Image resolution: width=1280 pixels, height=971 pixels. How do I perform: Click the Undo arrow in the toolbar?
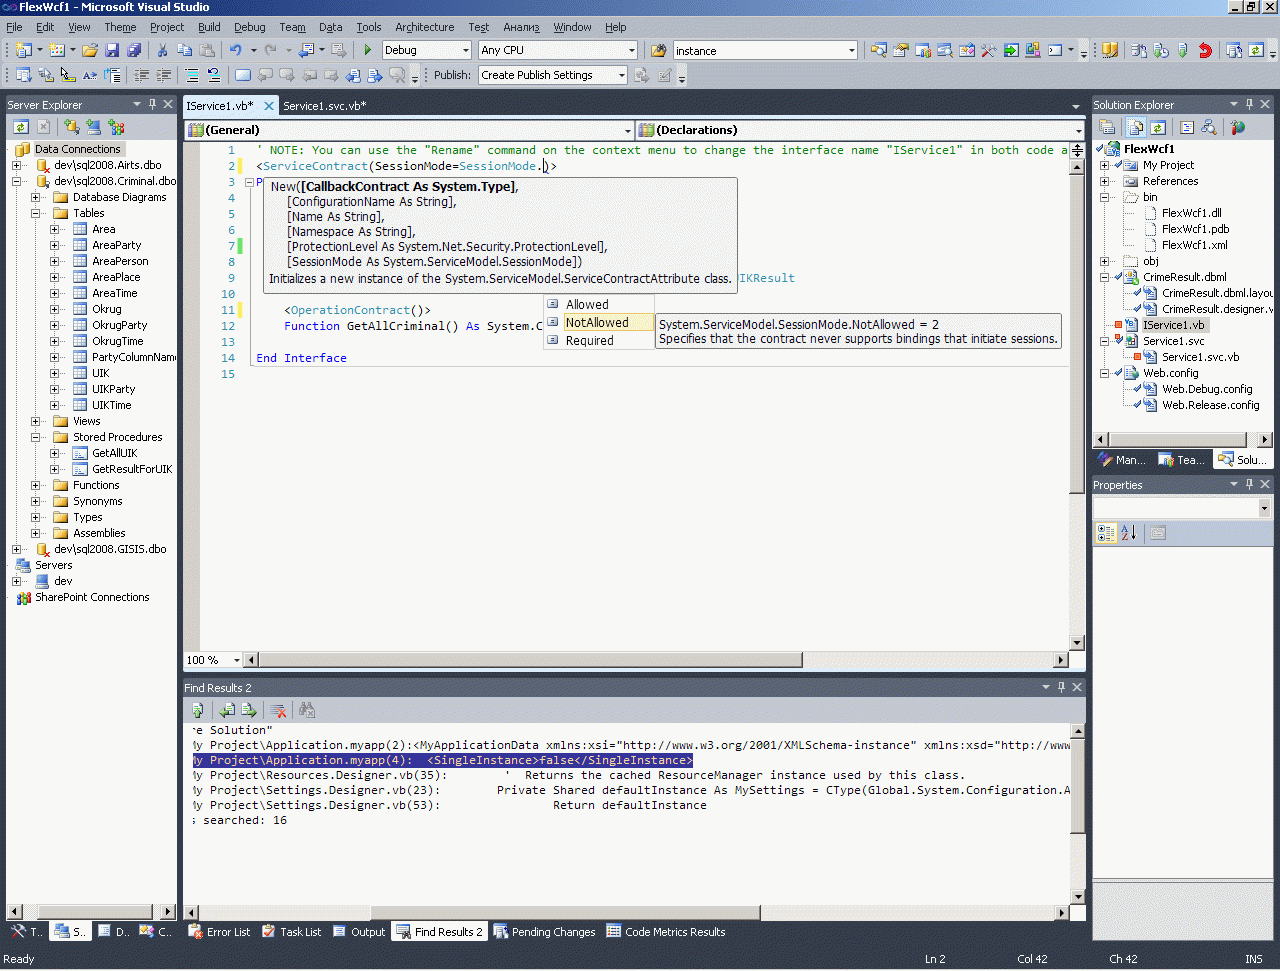(x=235, y=50)
